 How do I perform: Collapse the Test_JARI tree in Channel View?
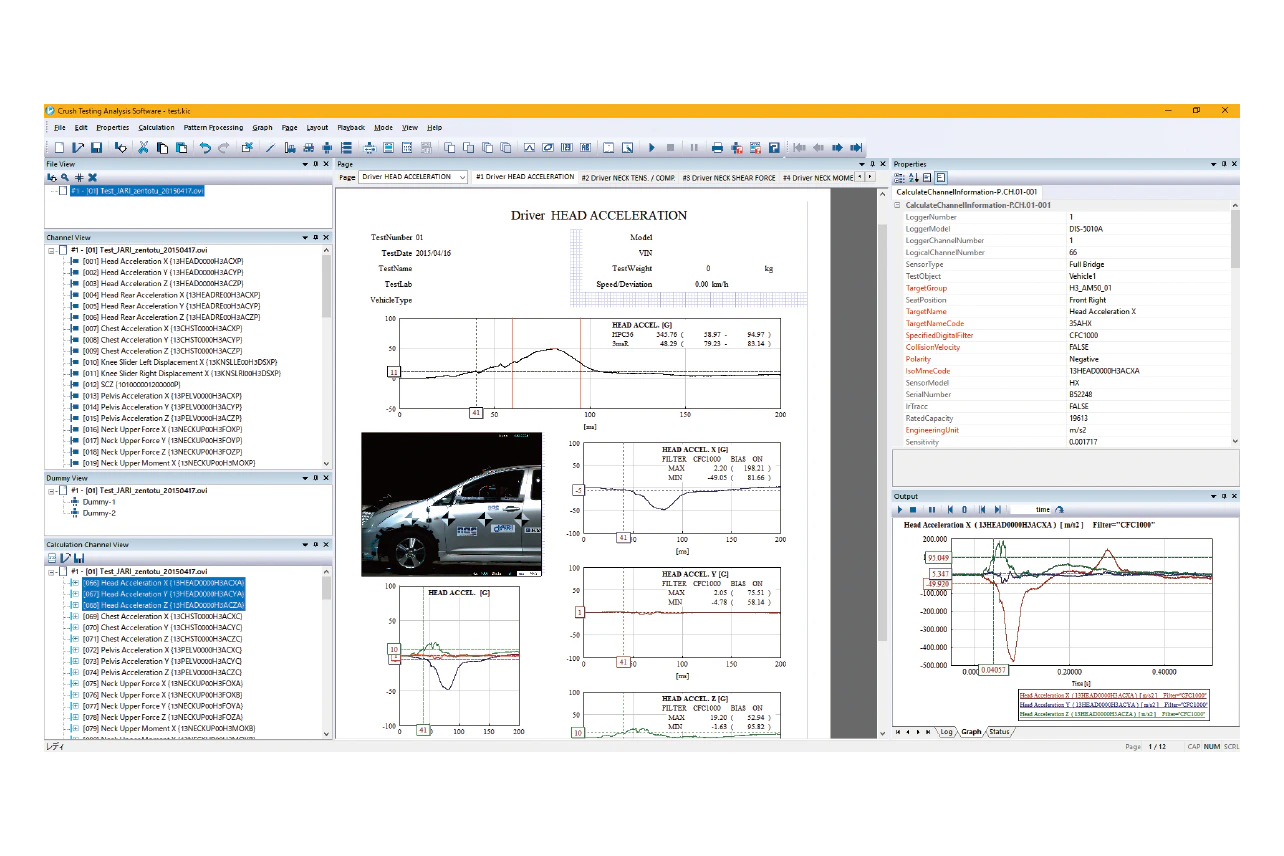[x=51, y=250]
